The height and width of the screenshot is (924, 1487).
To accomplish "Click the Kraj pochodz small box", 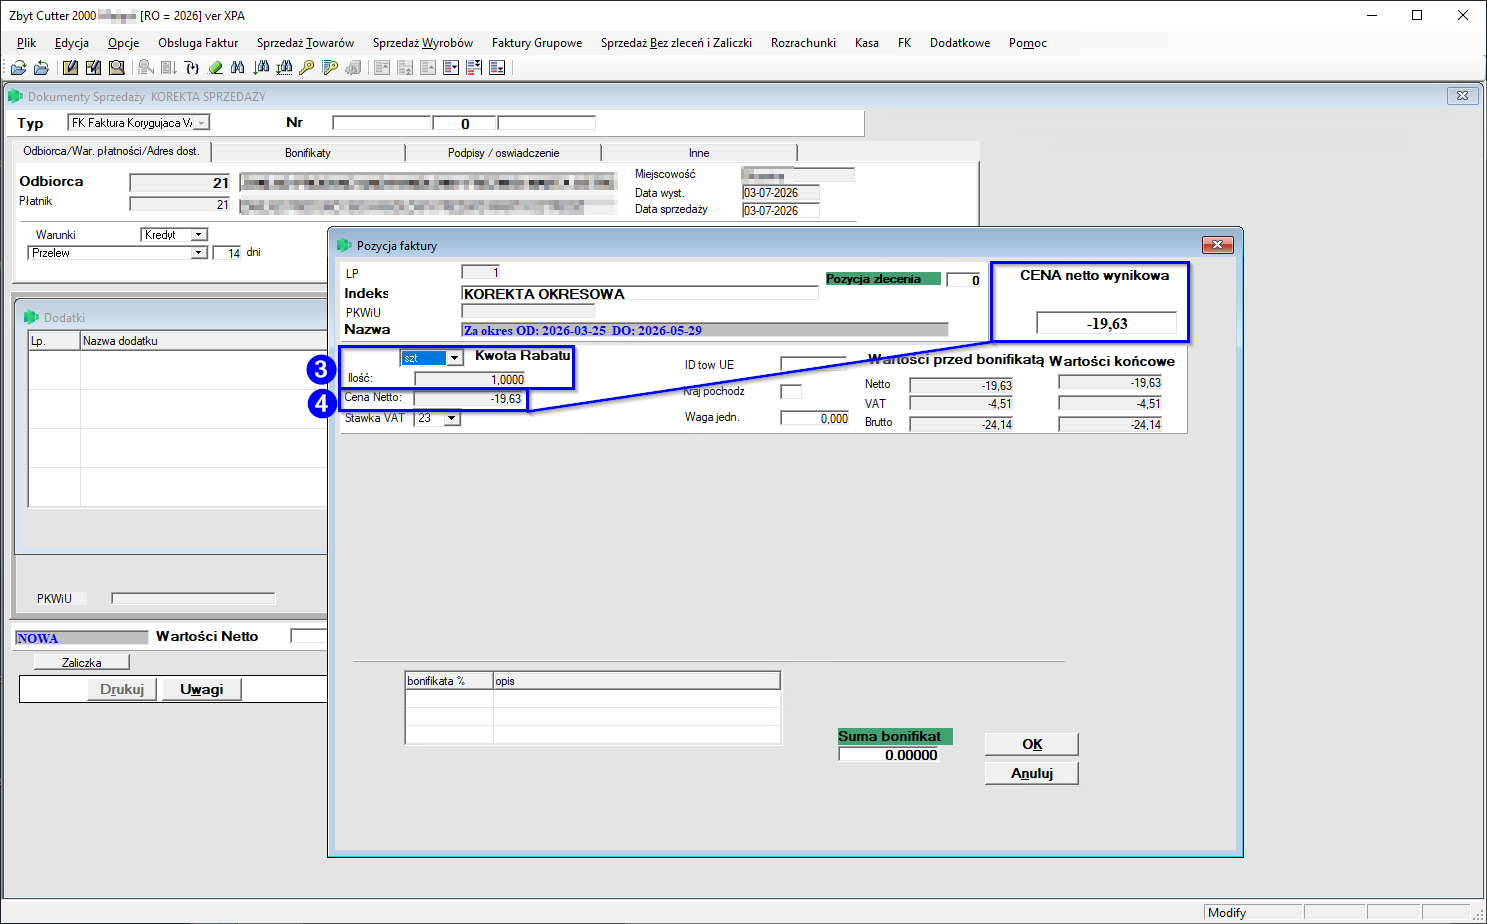I will point(791,391).
